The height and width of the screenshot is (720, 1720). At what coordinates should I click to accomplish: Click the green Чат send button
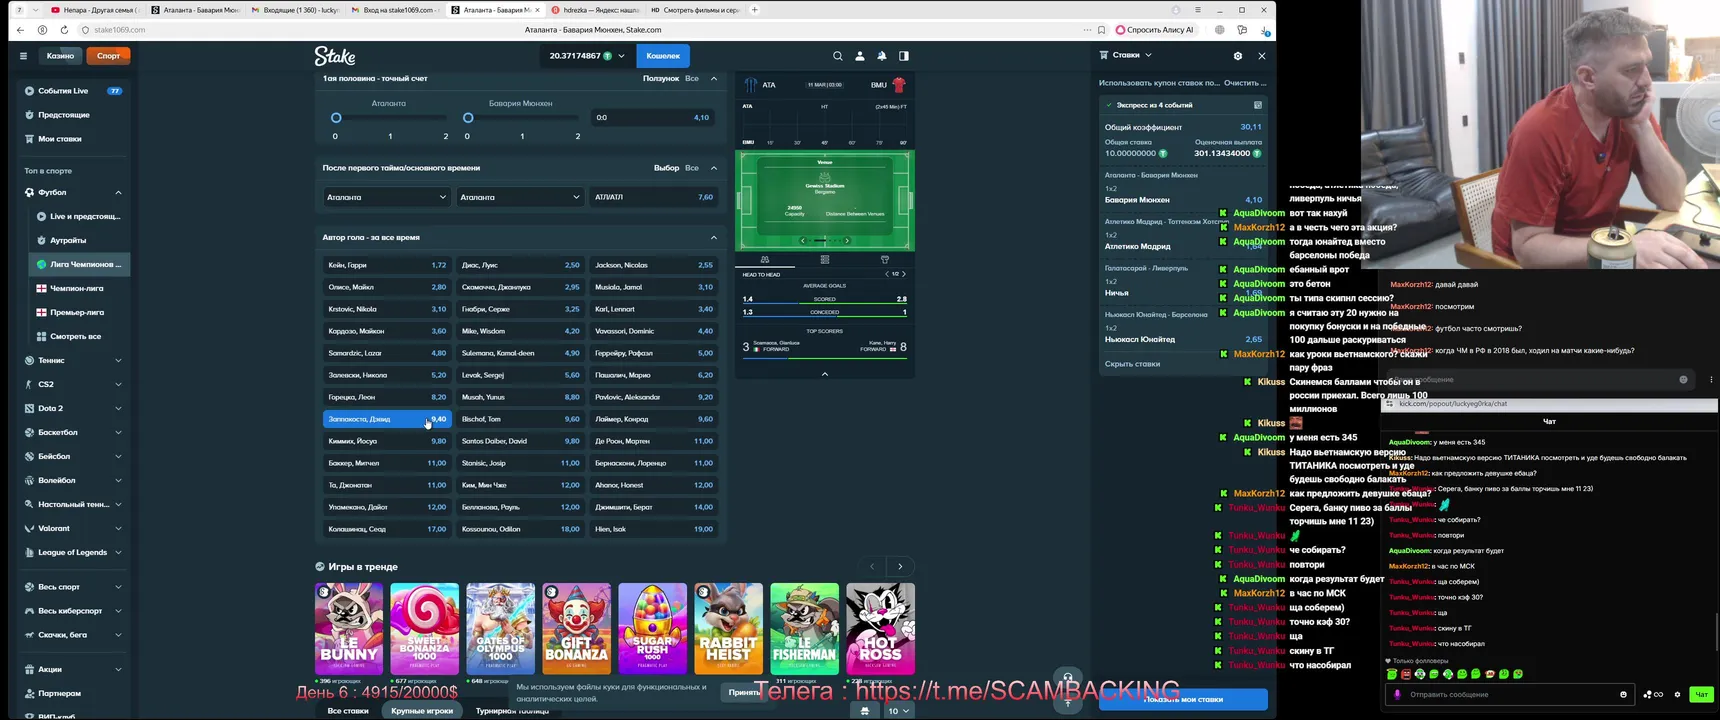(1700, 694)
